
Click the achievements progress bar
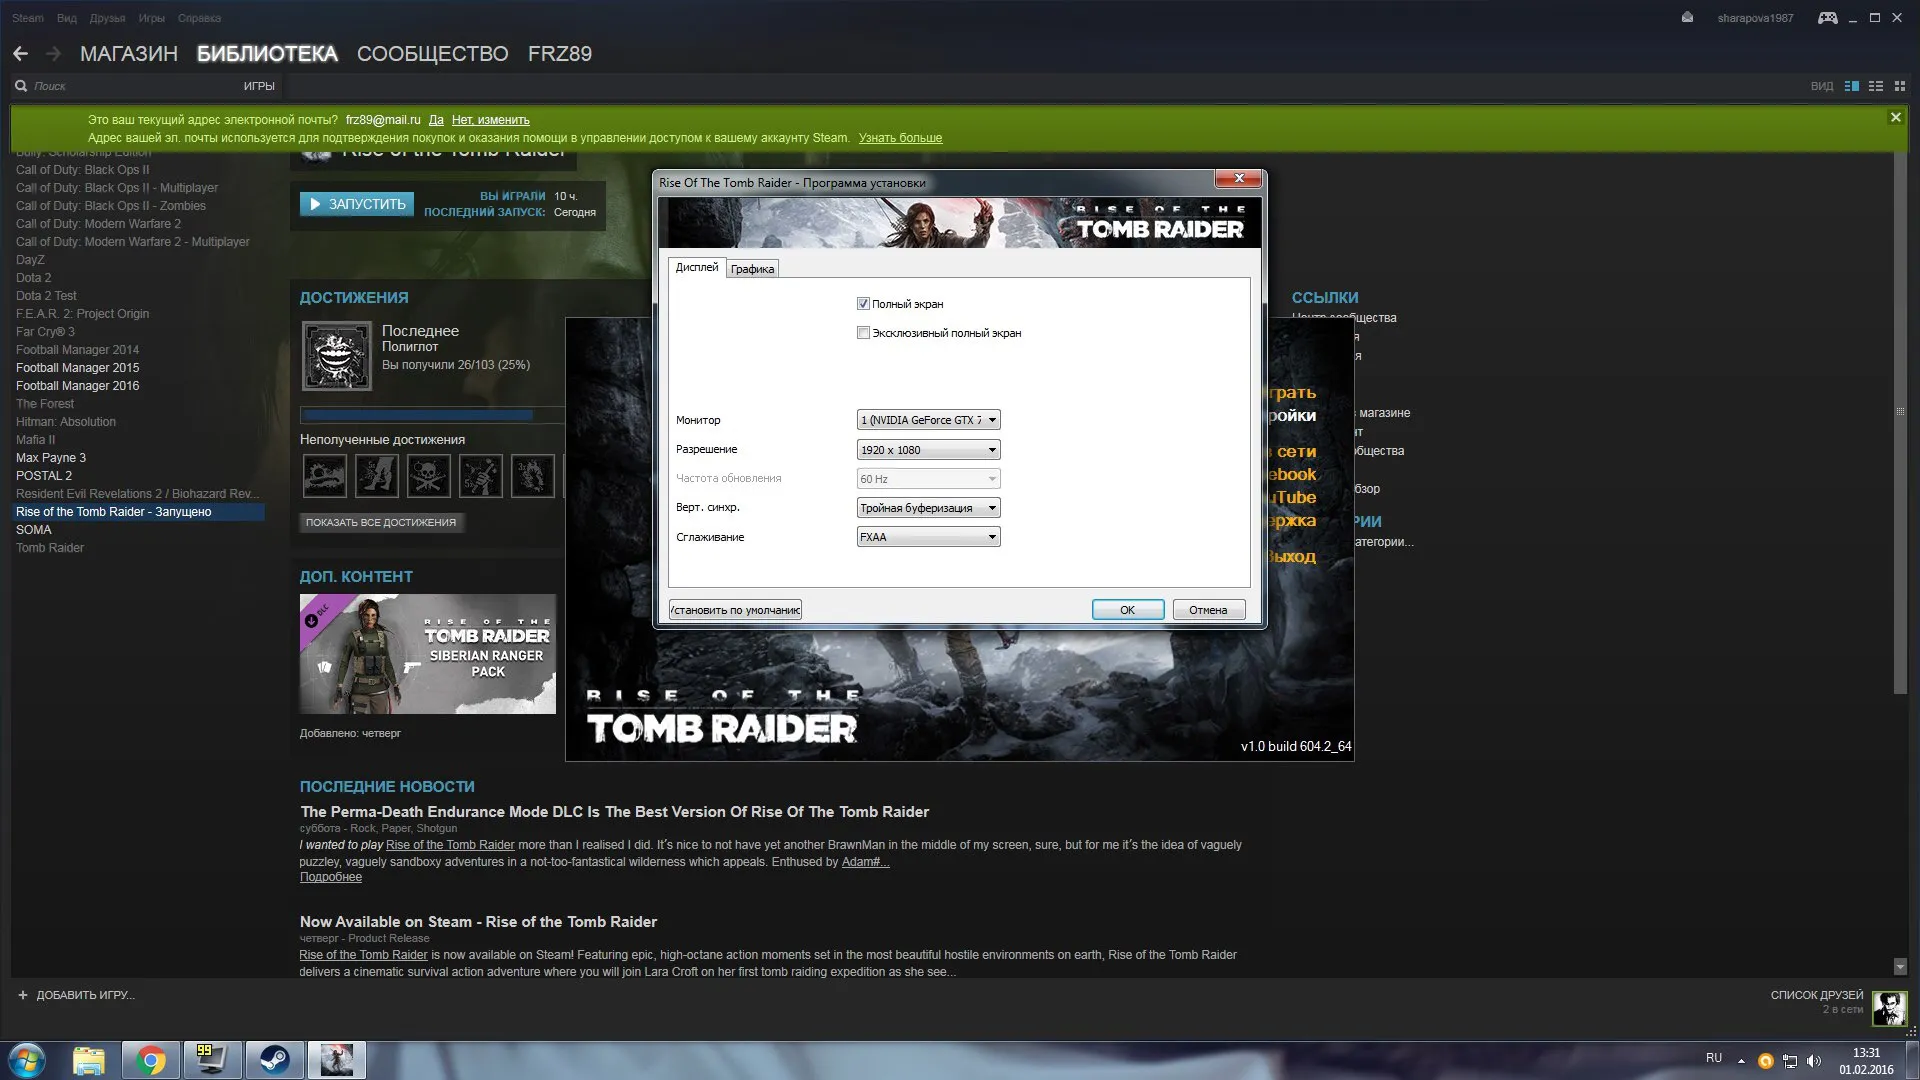[432, 415]
